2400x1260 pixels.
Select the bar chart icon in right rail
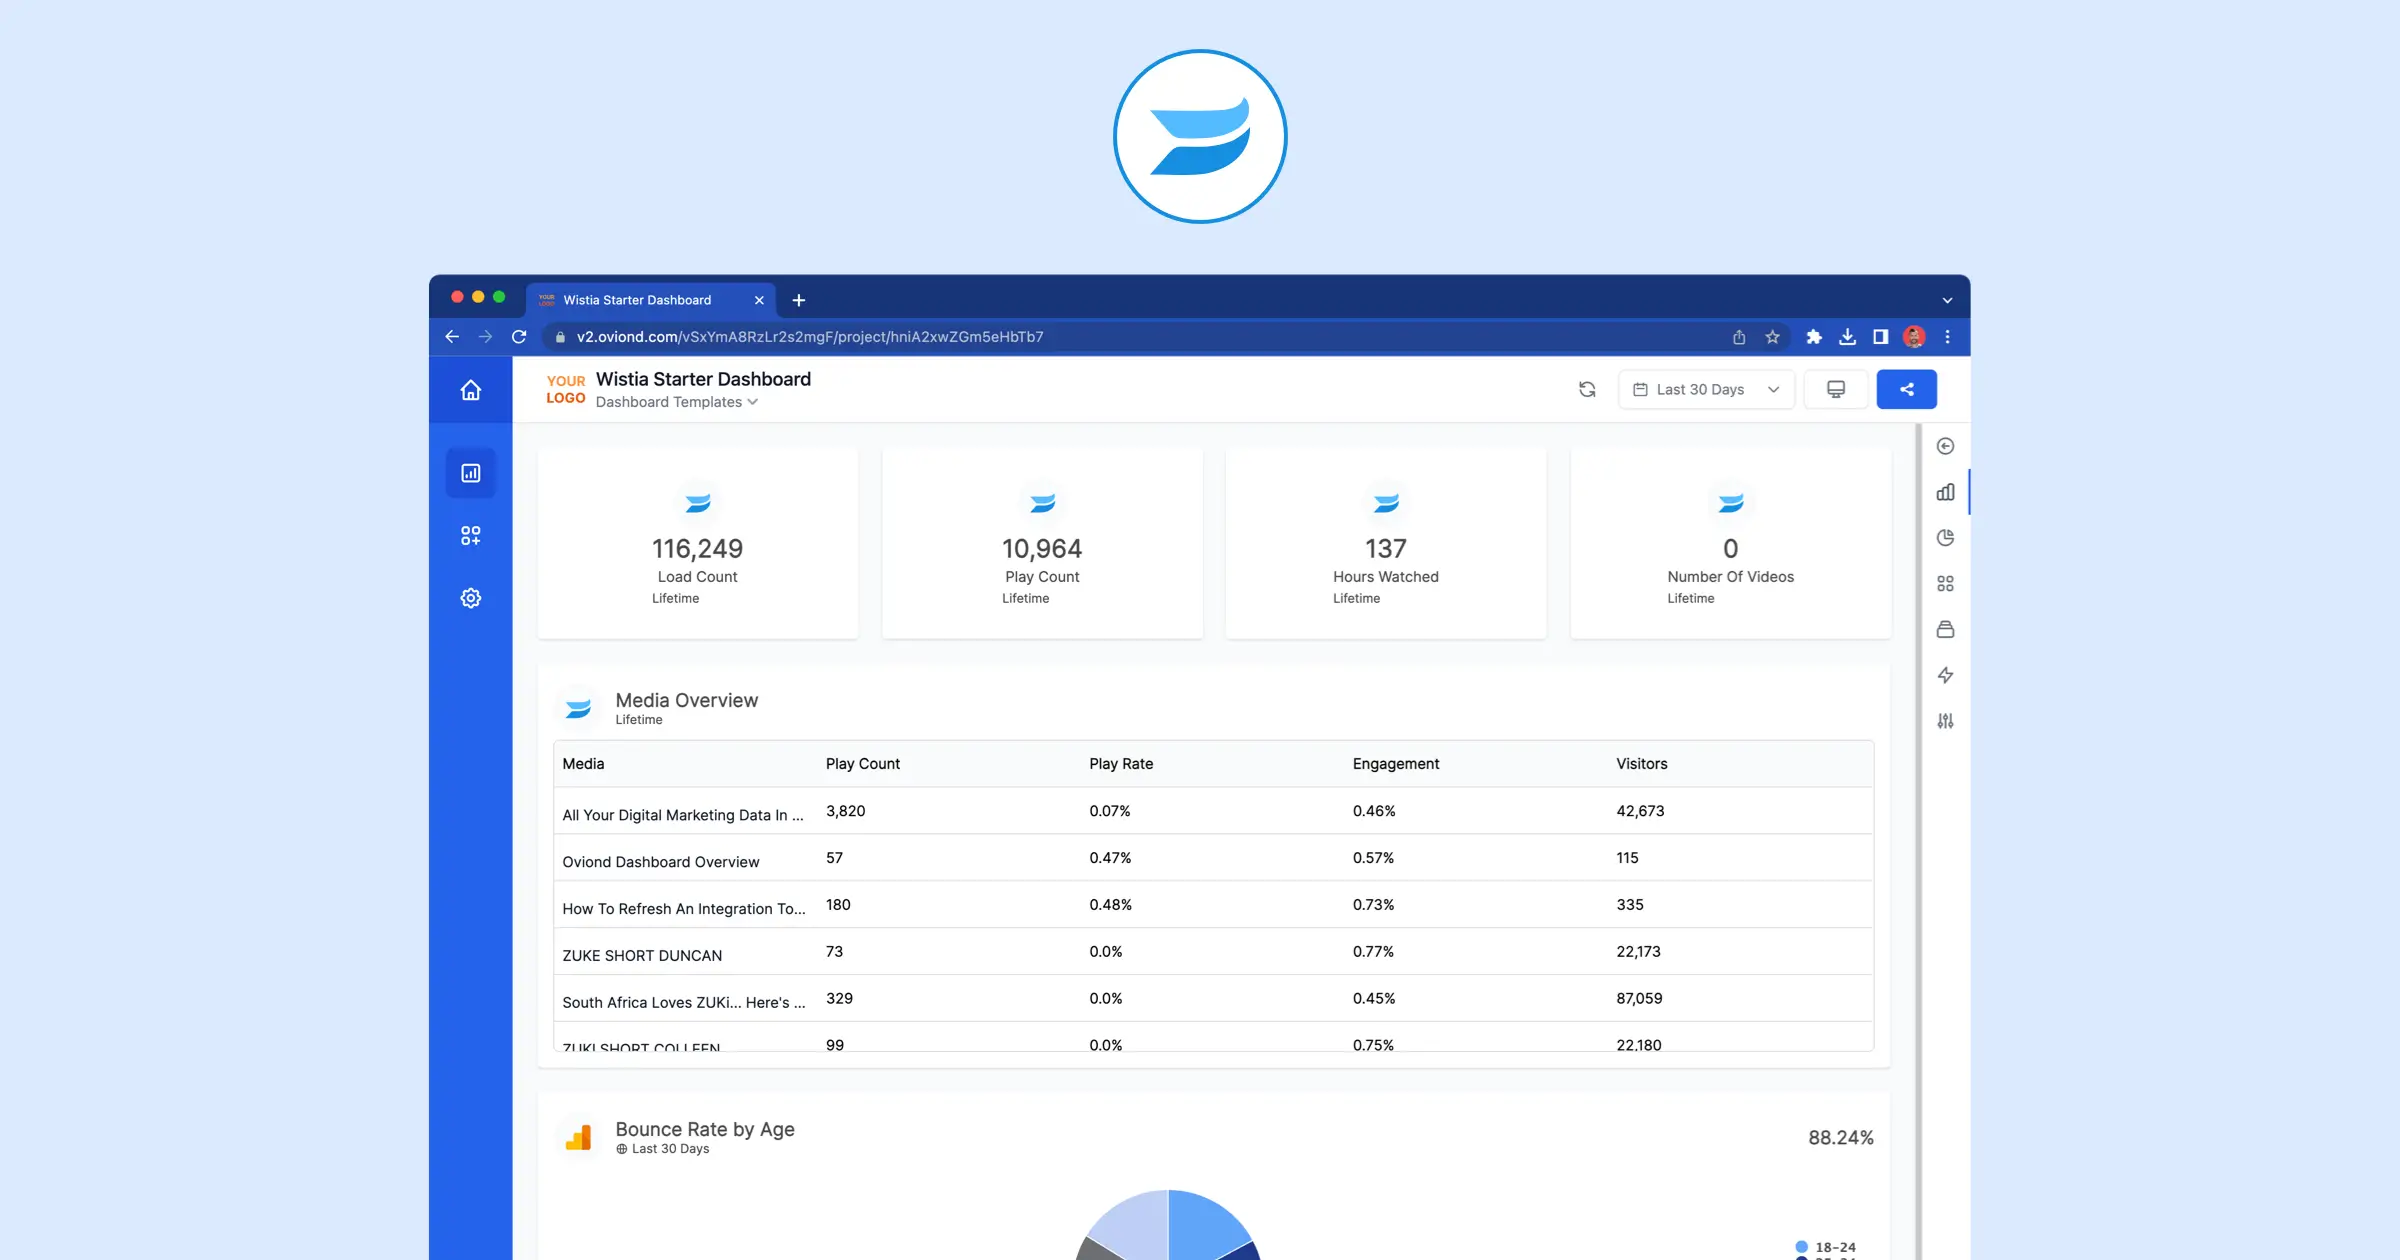1945,492
